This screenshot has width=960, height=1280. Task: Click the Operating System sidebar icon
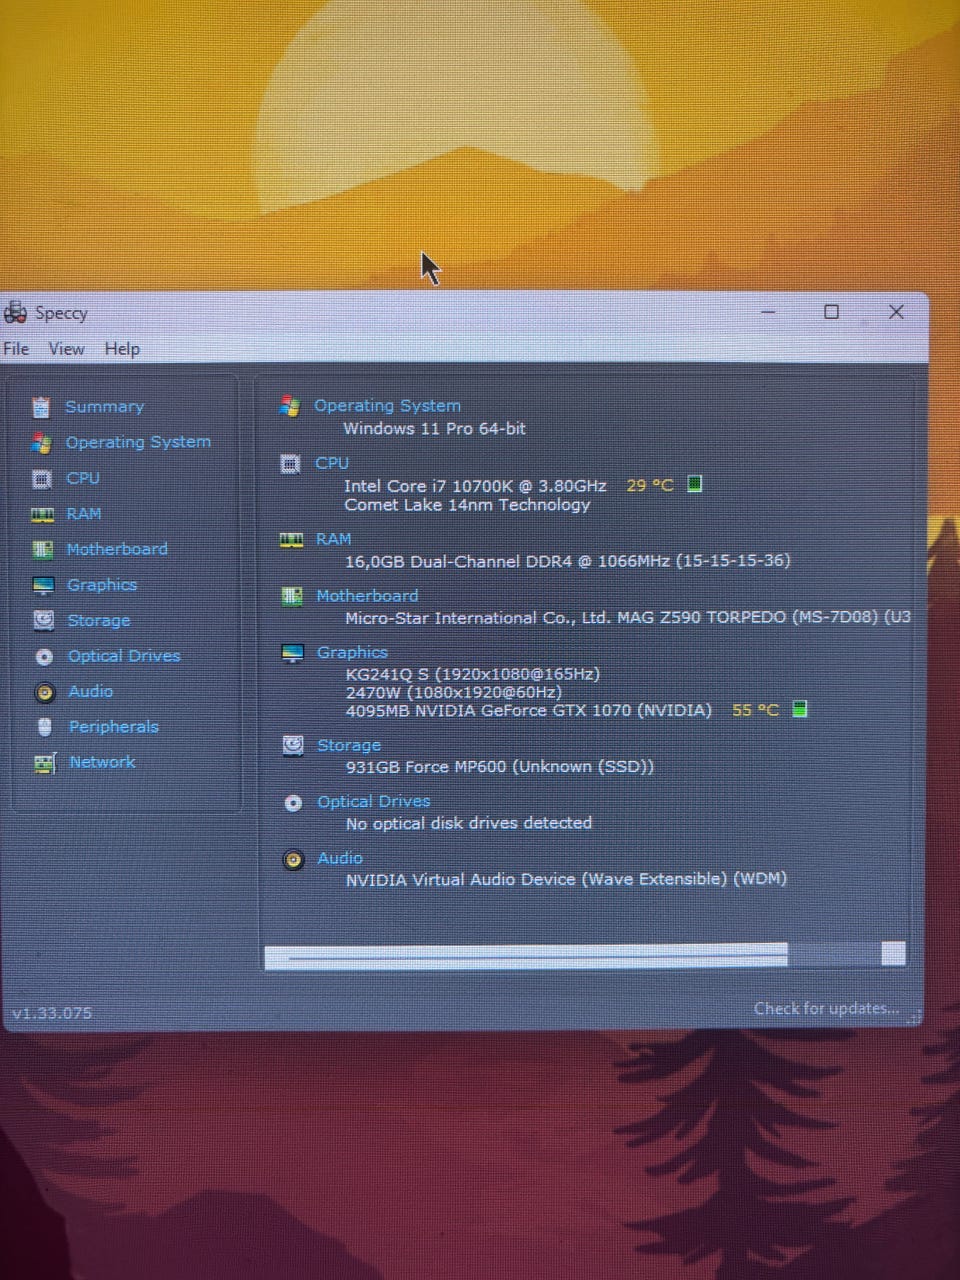(x=41, y=442)
